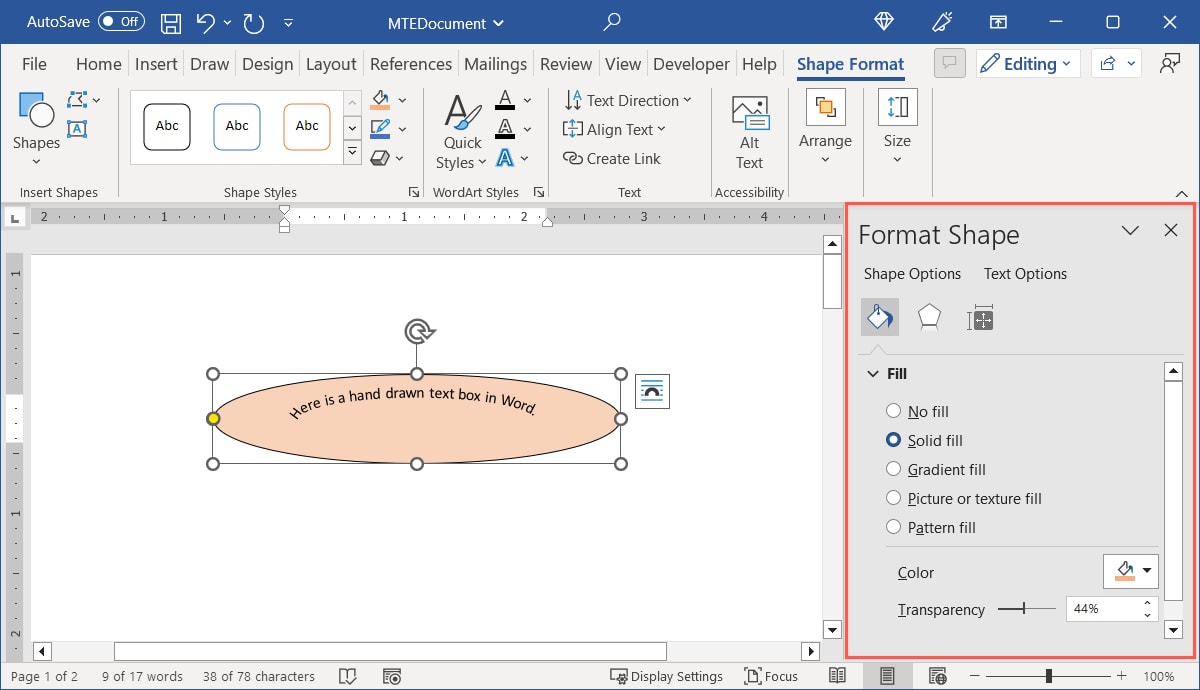Collapse the Fill section
The width and height of the screenshot is (1200, 690).
[872, 373]
